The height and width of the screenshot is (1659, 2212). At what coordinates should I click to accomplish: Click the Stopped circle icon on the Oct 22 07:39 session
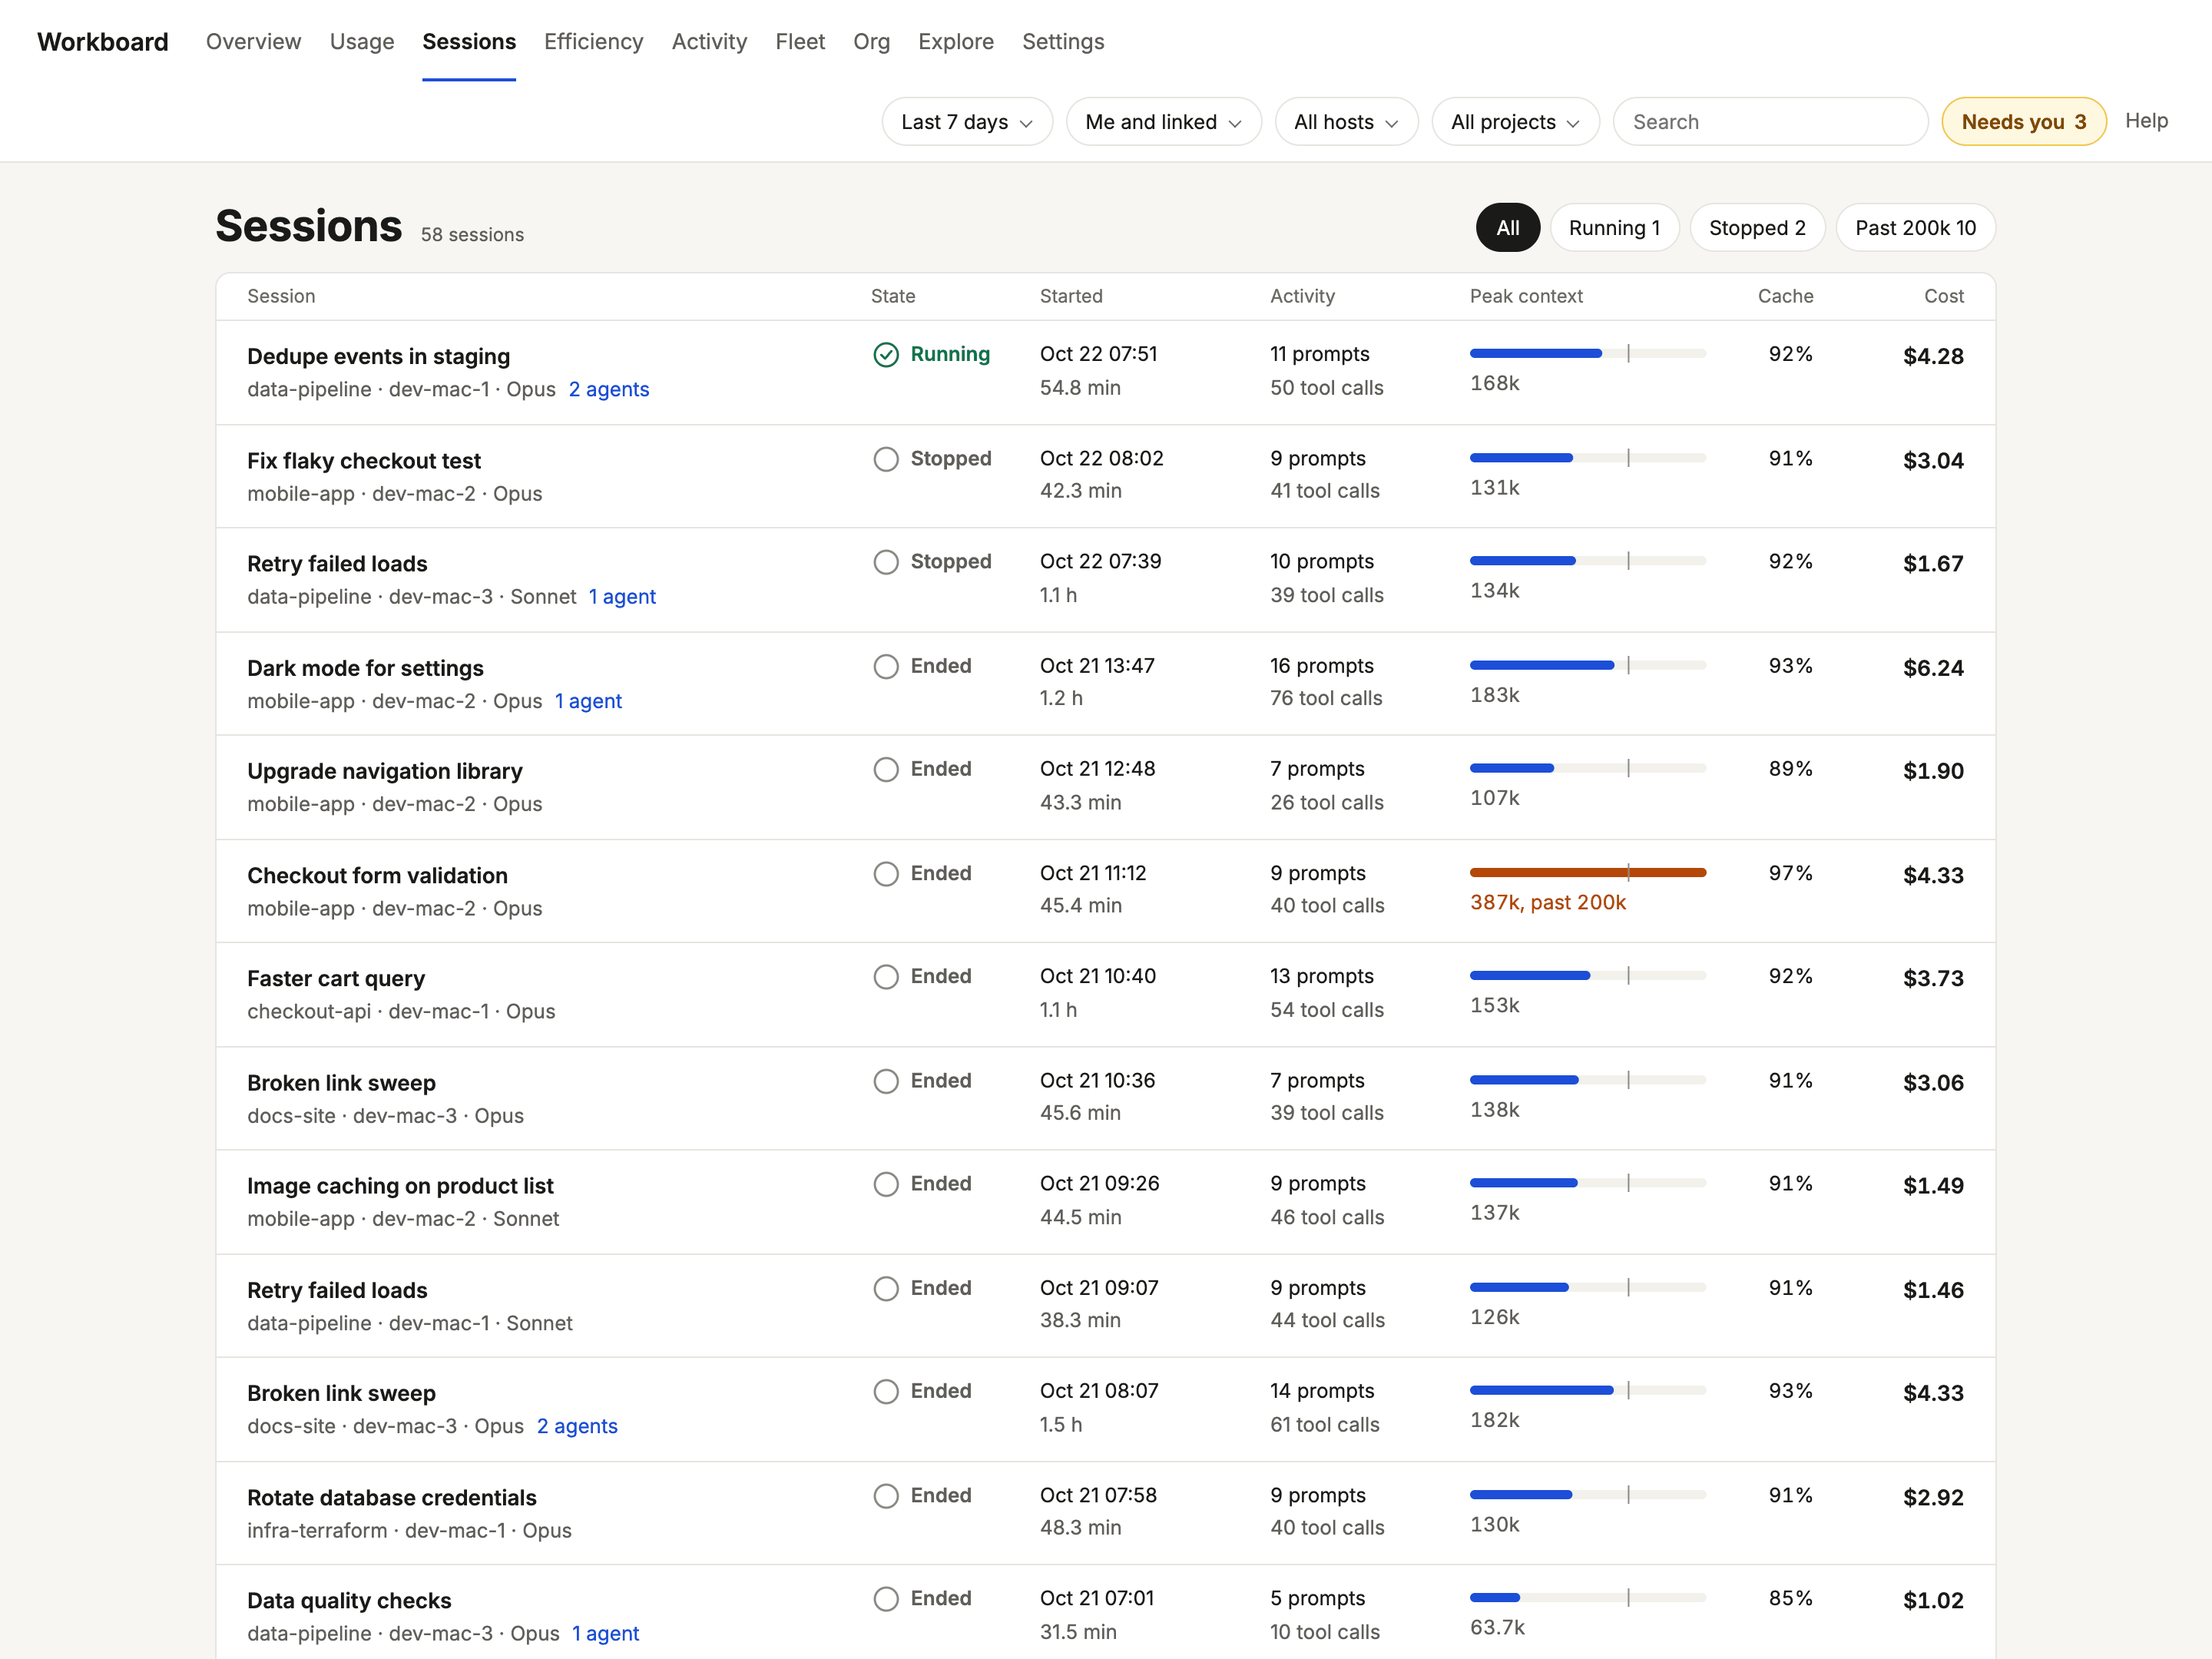tap(886, 562)
